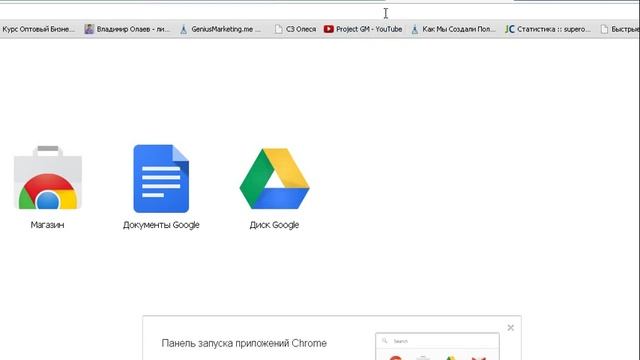Click the Владимир Олаев bookmark avatar icon

[89, 29]
